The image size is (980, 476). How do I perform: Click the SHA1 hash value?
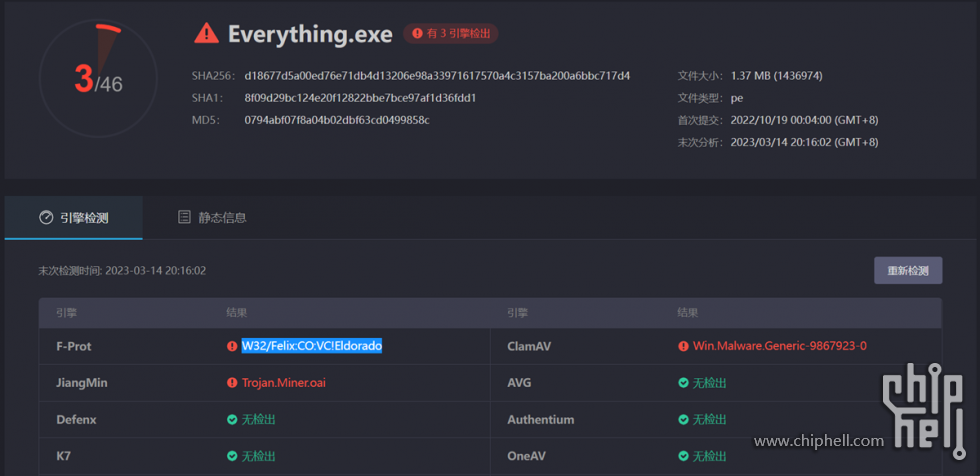click(361, 98)
